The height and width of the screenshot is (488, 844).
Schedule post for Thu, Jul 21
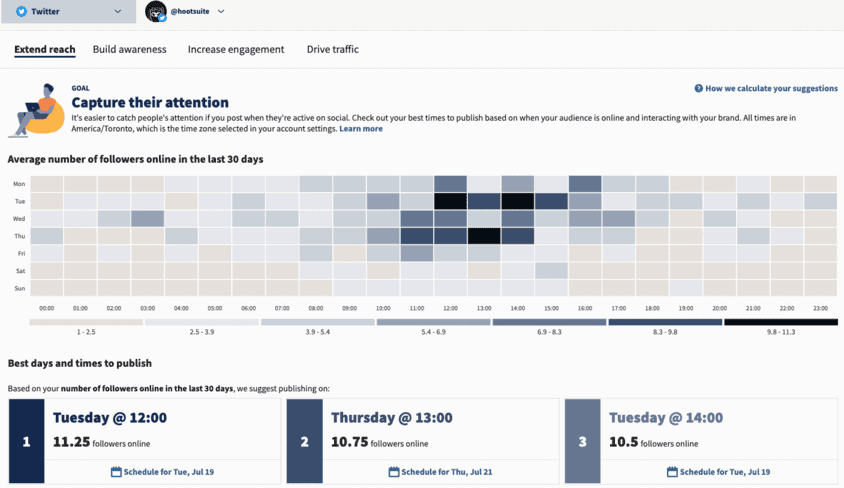[x=441, y=471]
